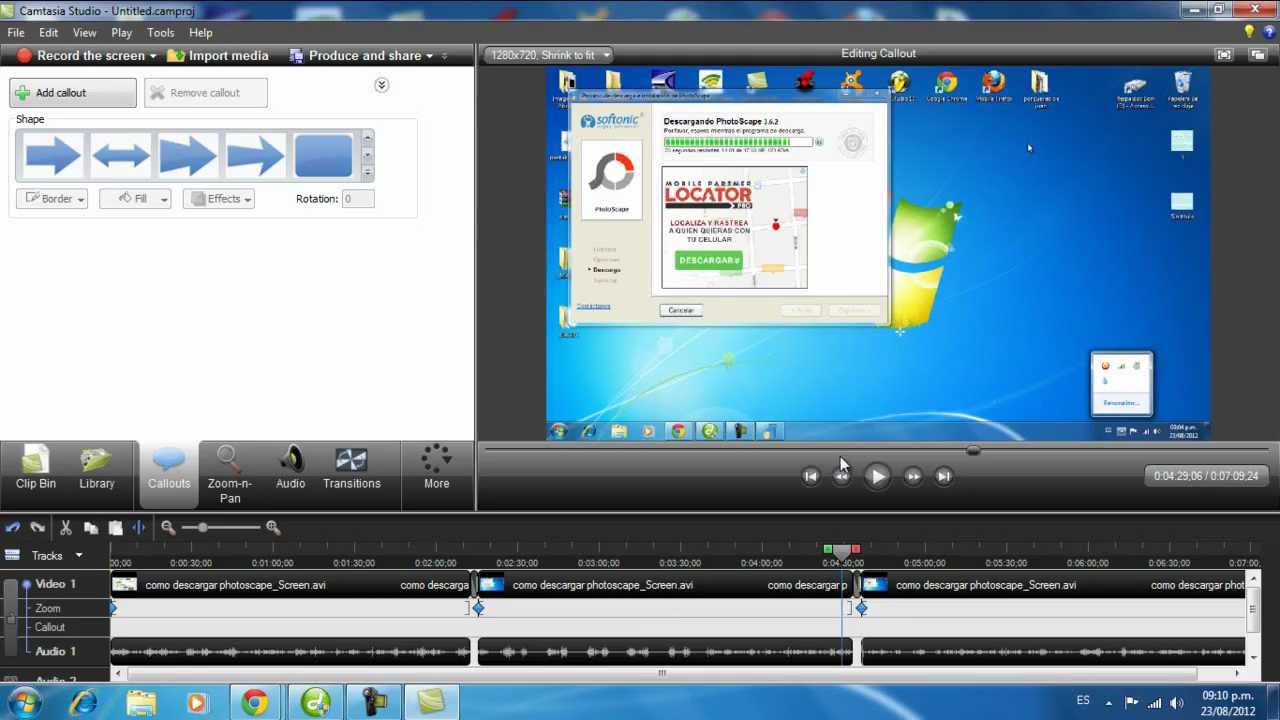Open the More tab
The width and height of the screenshot is (1280, 720).
(x=437, y=469)
